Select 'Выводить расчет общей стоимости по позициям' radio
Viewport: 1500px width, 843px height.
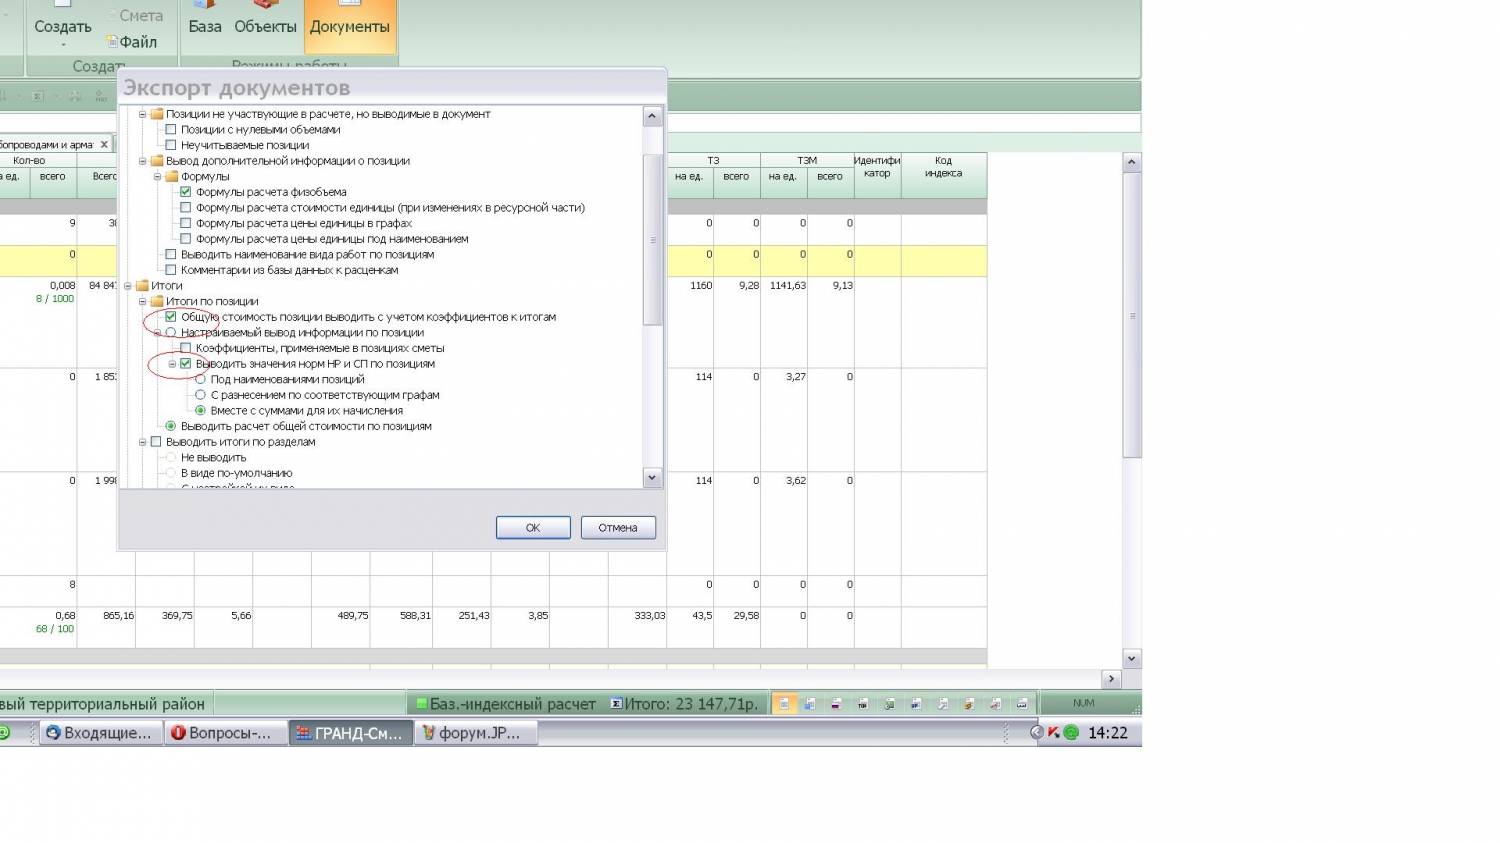tap(171, 426)
